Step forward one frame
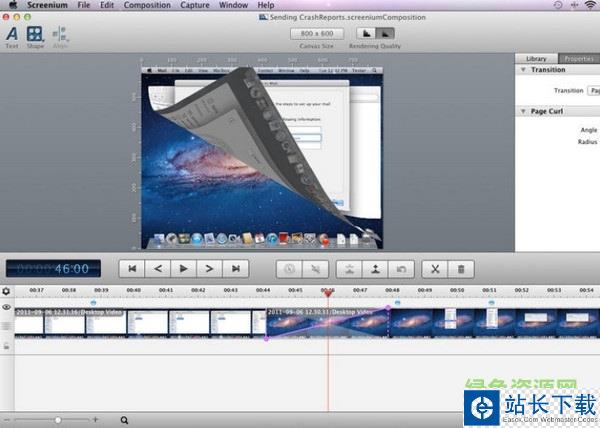 209,268
